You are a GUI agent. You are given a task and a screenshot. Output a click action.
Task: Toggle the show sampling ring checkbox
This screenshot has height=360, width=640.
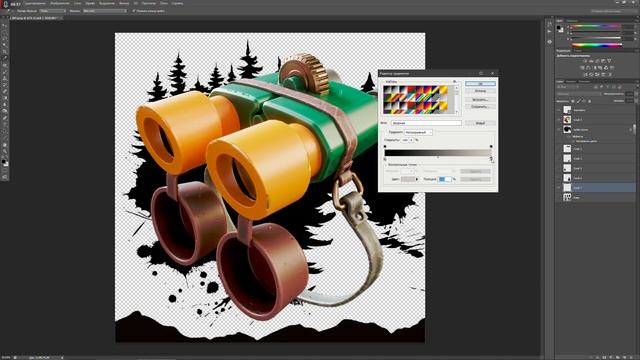click(133, 11)
